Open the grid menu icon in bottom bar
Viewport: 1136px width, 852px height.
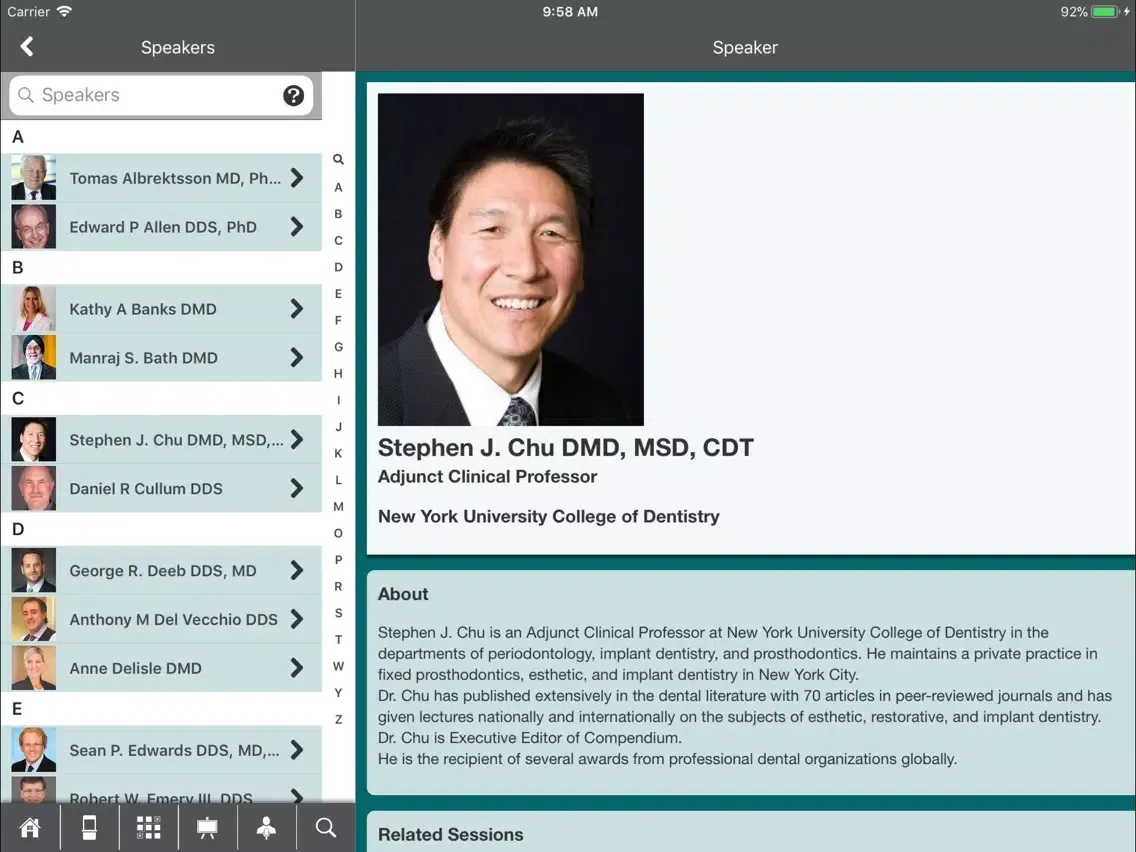tap(149, 827)
